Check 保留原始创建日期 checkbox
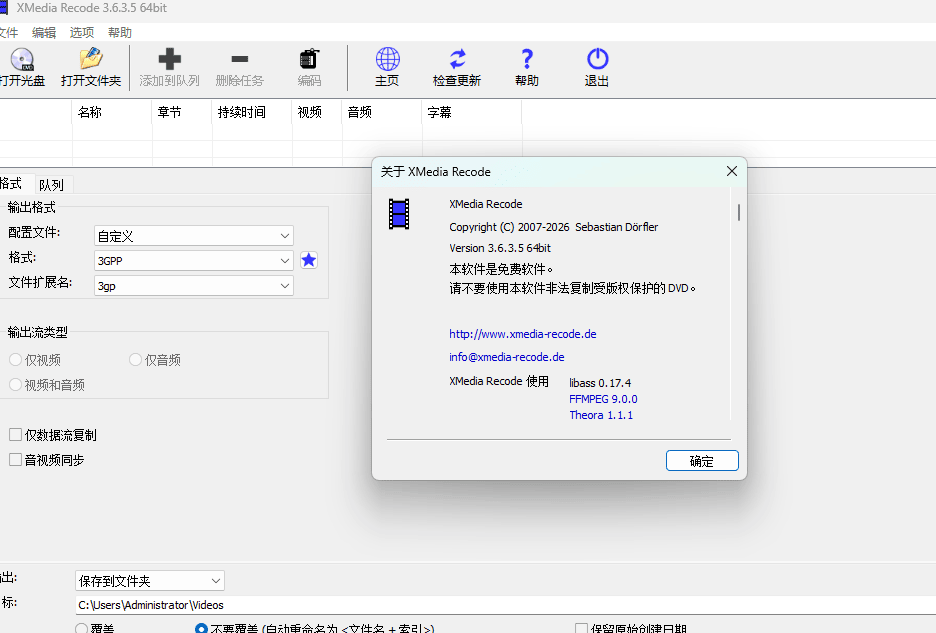Screen dimensions: 936x633 581,628
